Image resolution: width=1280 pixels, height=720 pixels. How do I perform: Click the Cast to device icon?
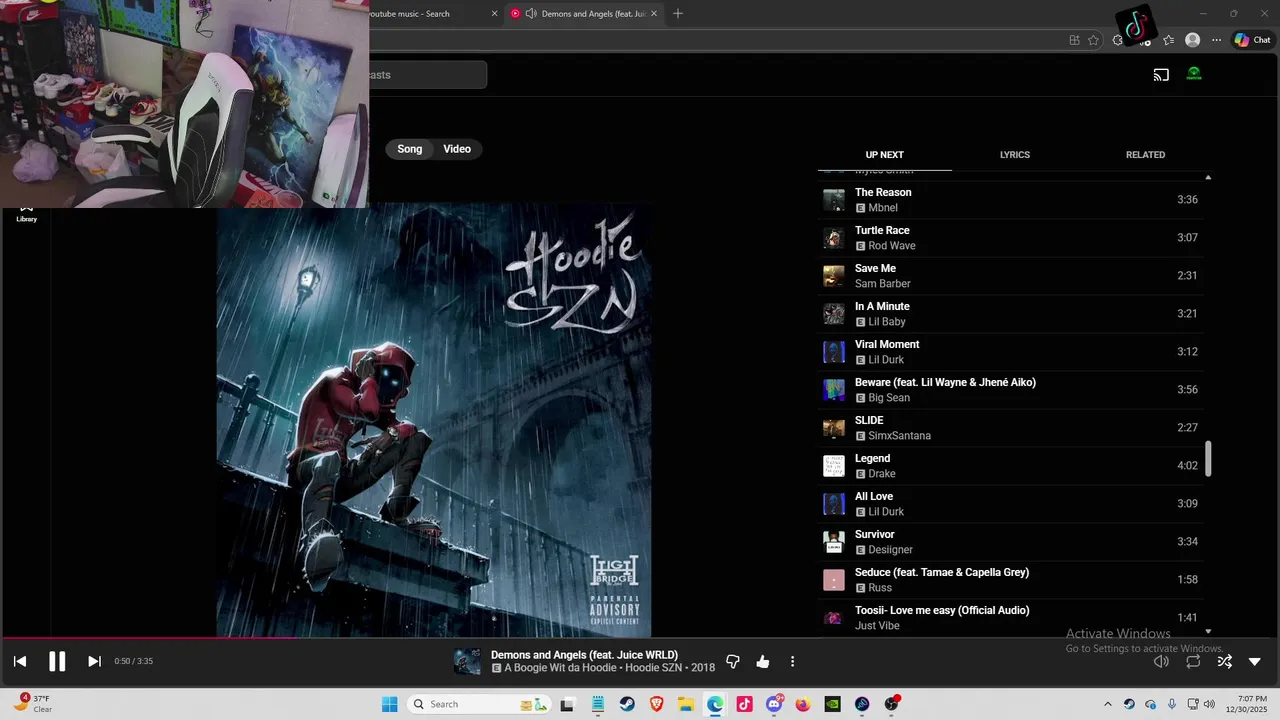[1161, 74]
